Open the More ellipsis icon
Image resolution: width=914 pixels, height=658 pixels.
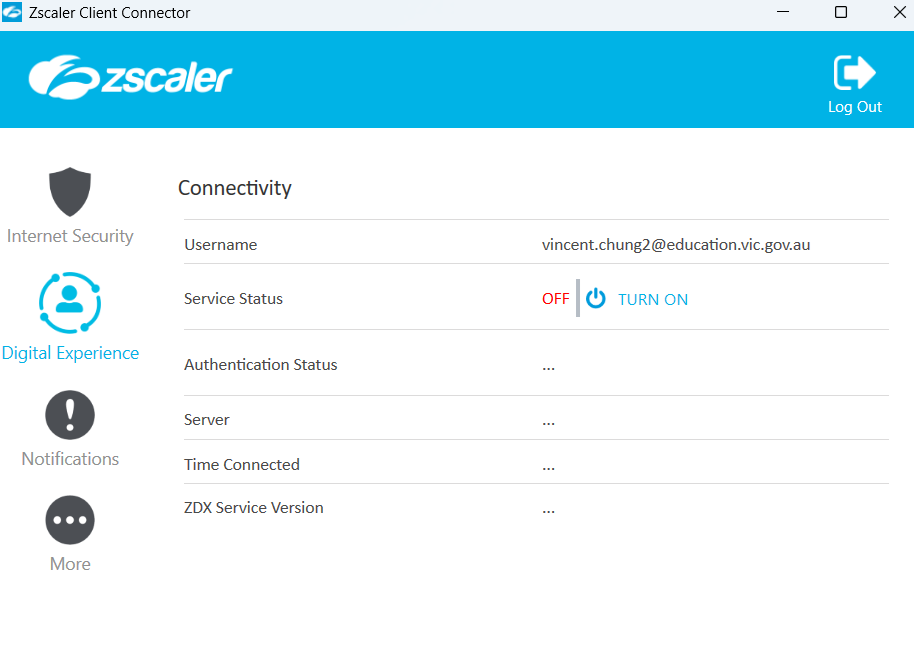point(70,520)
